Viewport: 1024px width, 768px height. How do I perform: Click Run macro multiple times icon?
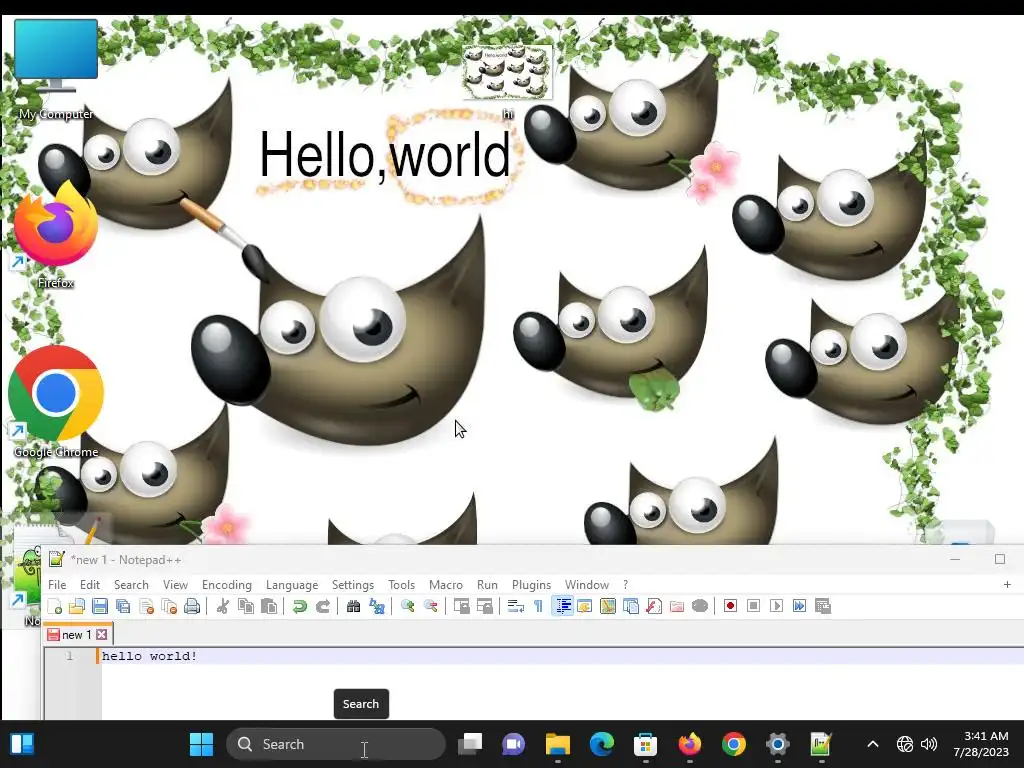(x=799, y=607)
